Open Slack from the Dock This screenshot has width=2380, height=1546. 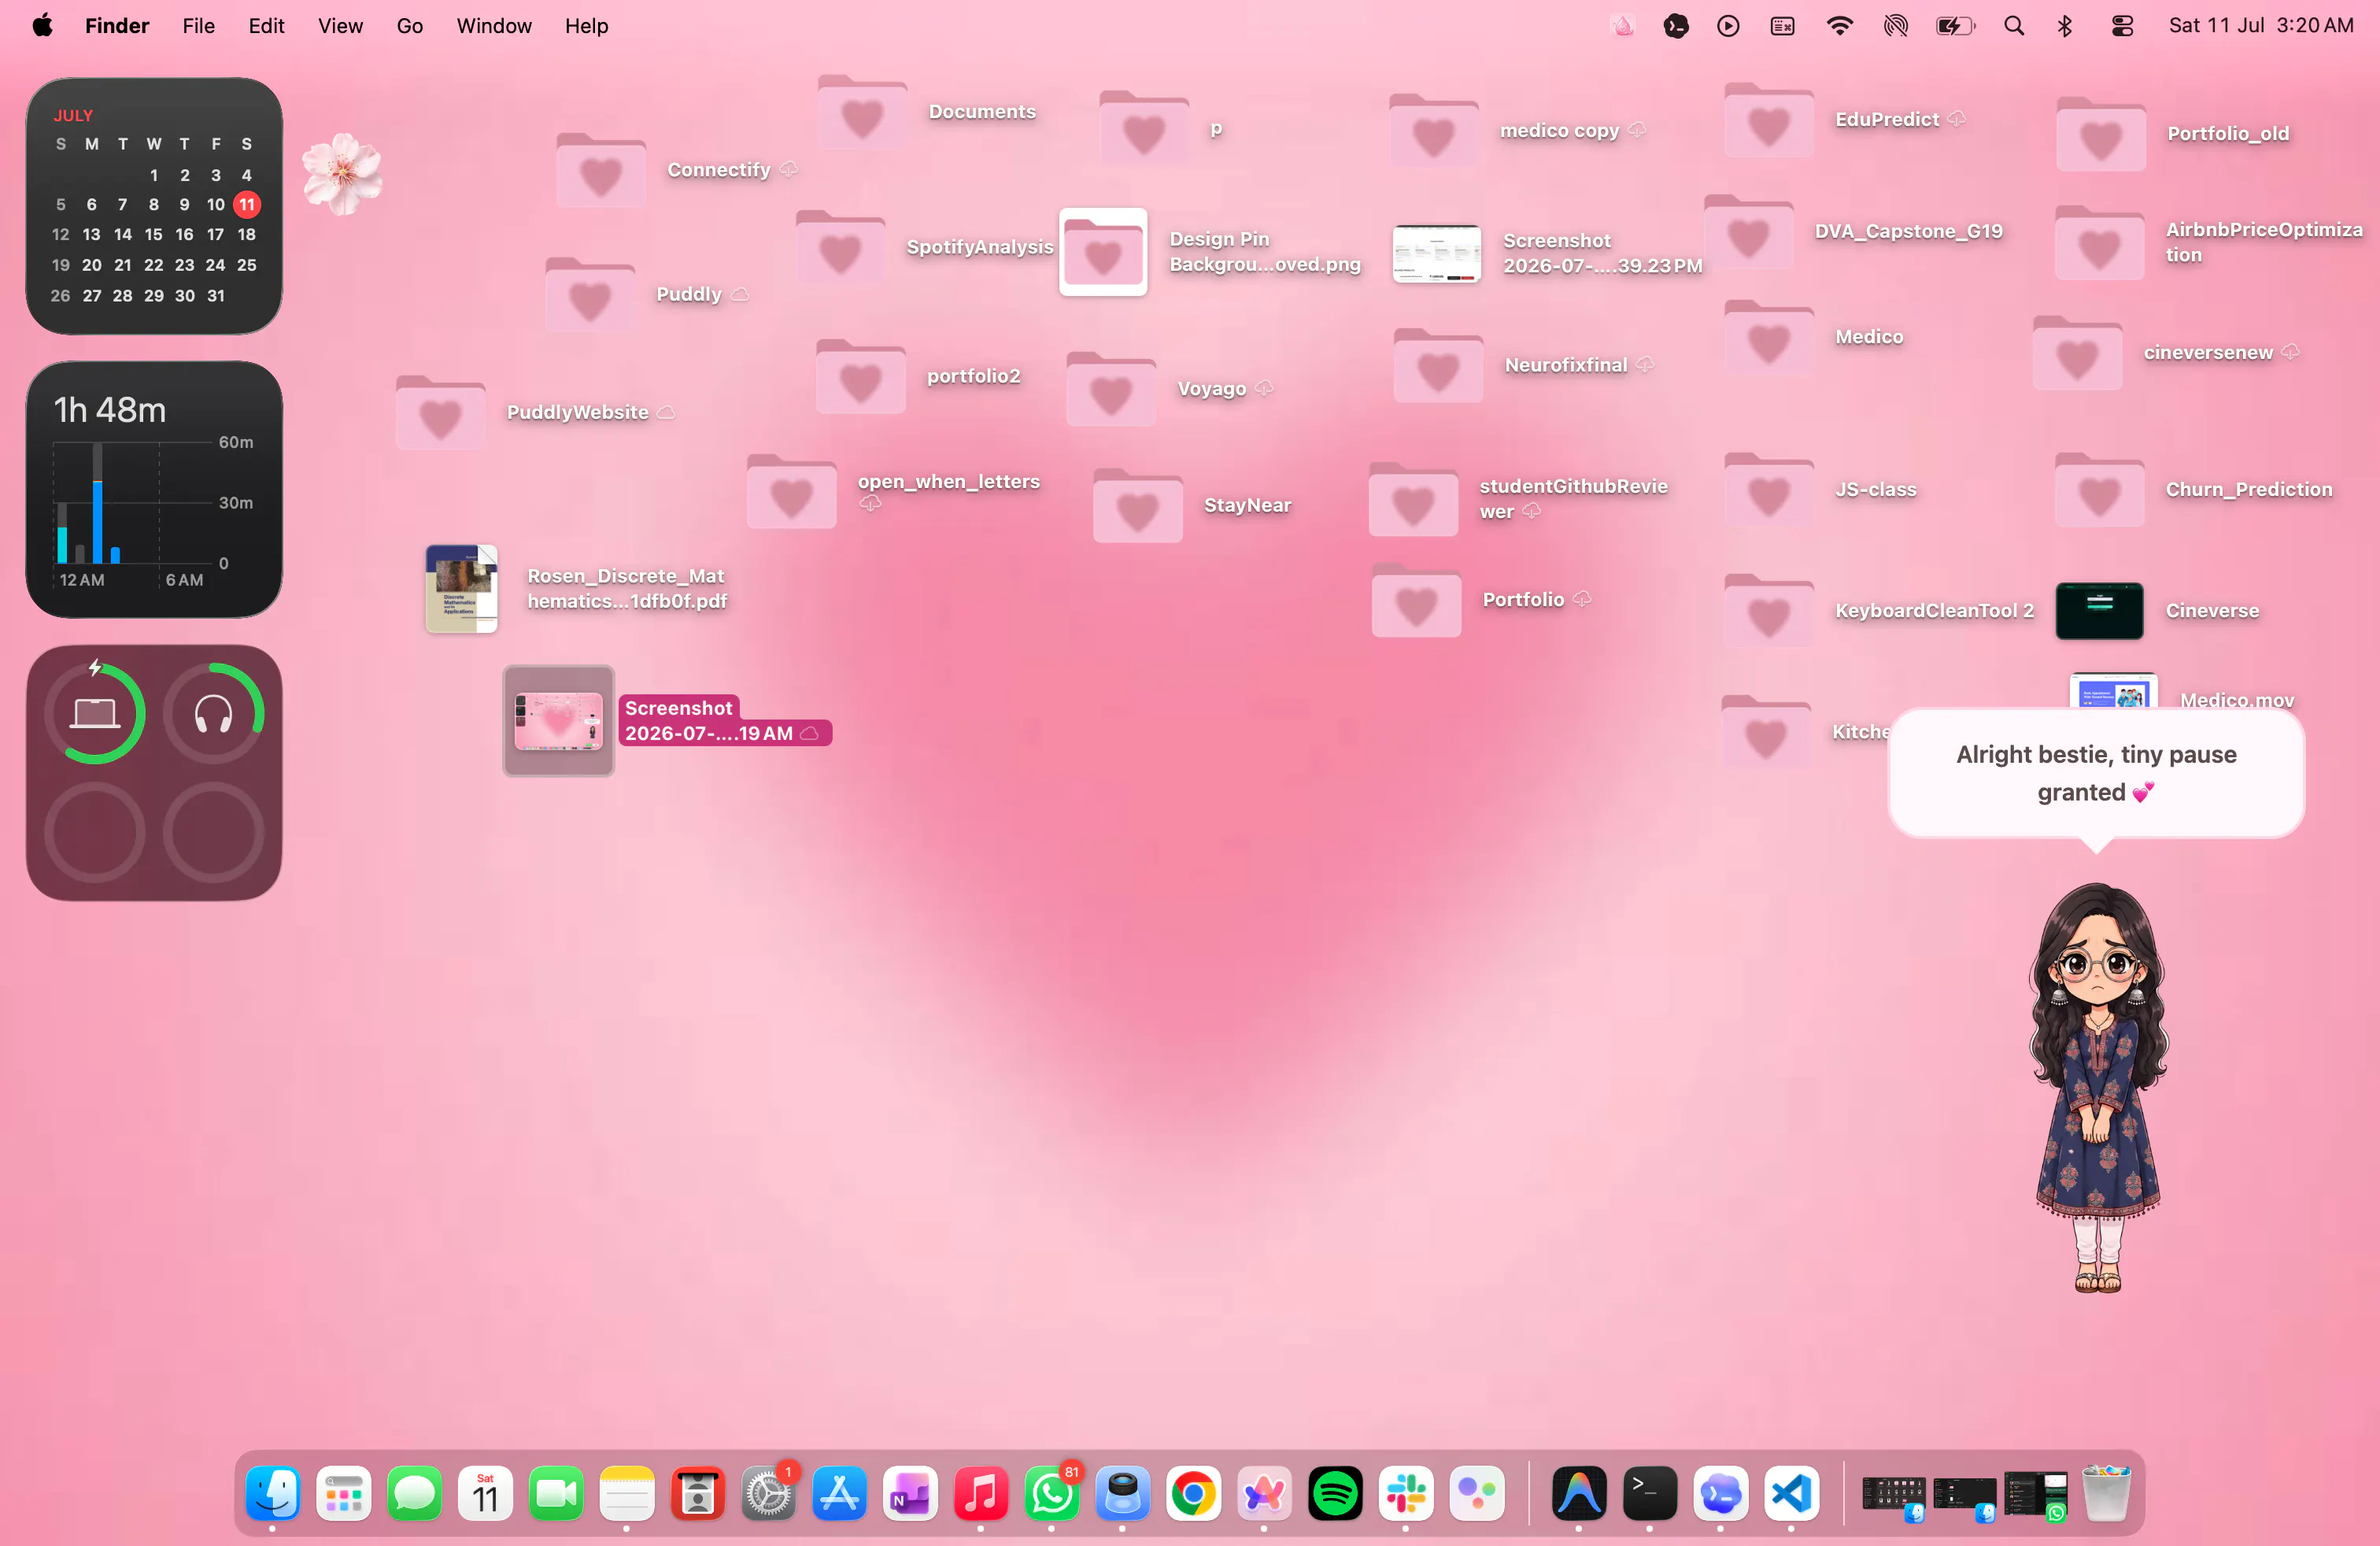tap(1406, 1494)
